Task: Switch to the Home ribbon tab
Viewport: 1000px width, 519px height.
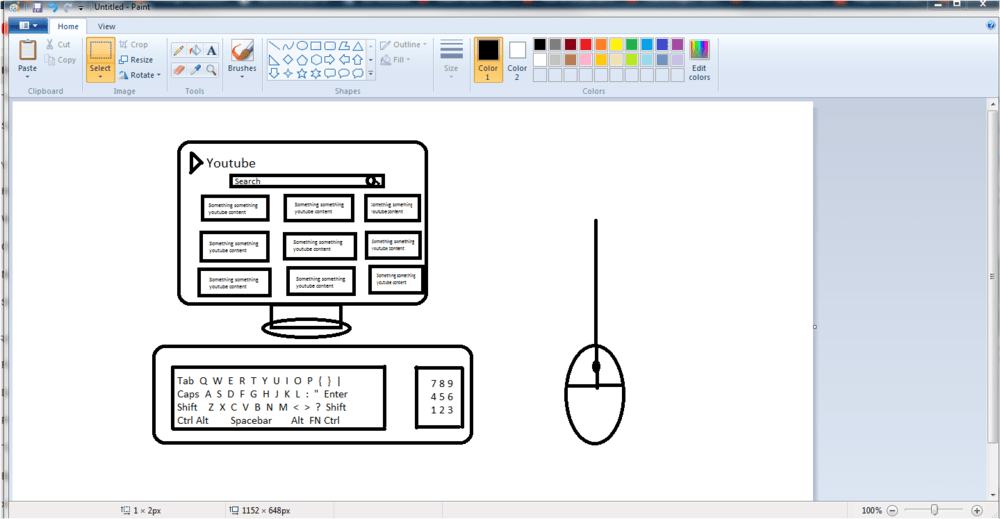Action: tap(68, 26)
